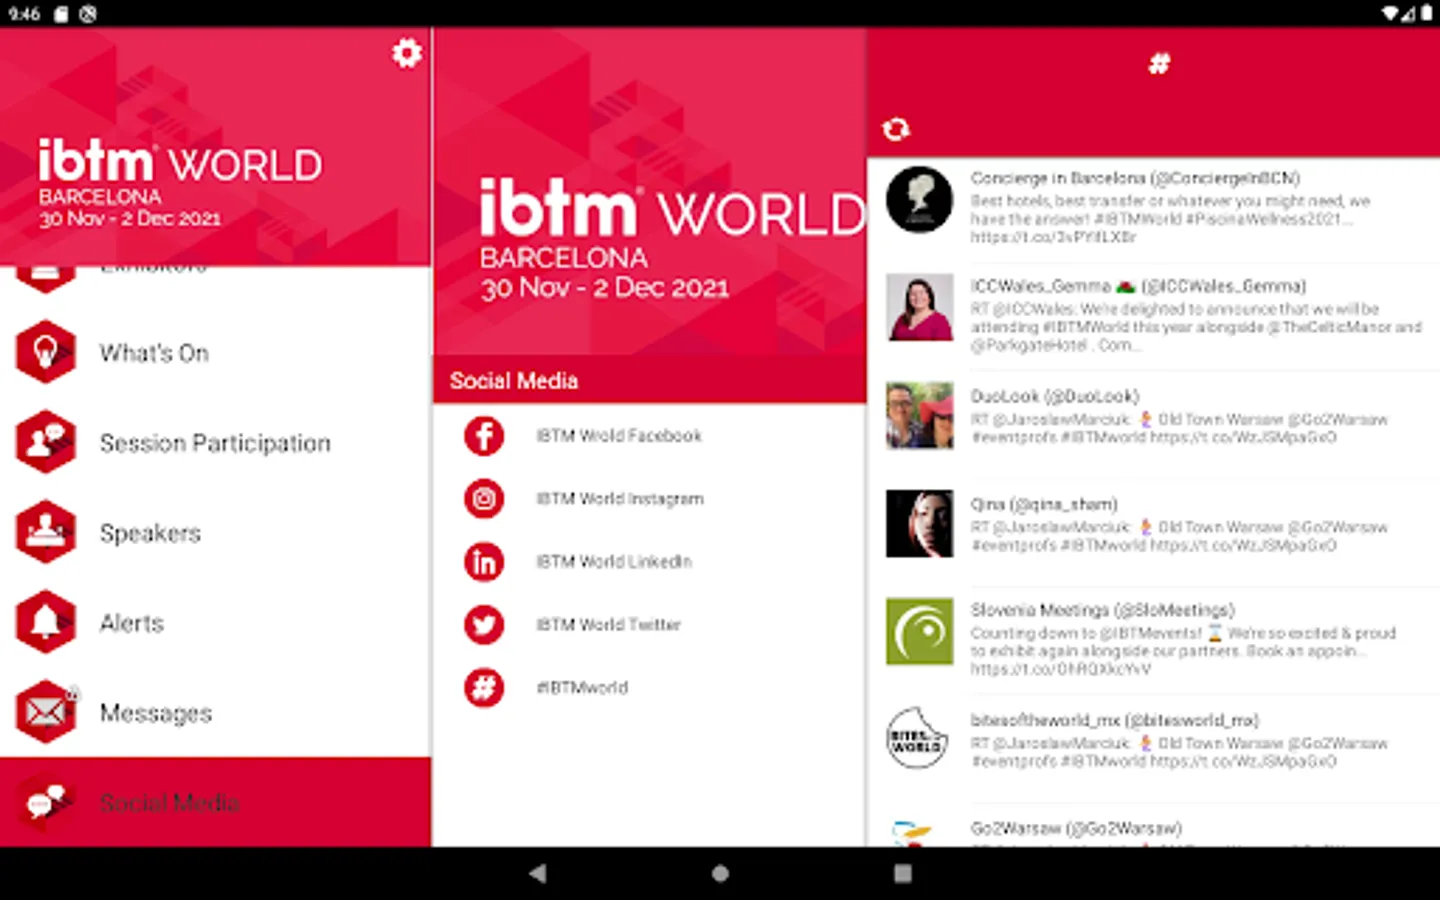Tap the hashtag circle icon in list
This screenshot has width=1440, height=900.
[x=484, y=688]
